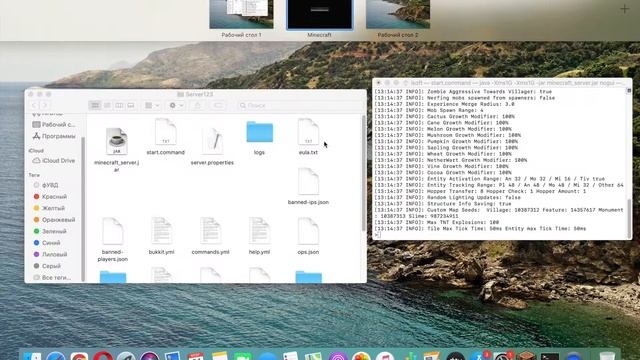Open the Finder group-by dropdown
Viewport: 640px width, 360px height.
pyautogui.click(x=152, y=105)
